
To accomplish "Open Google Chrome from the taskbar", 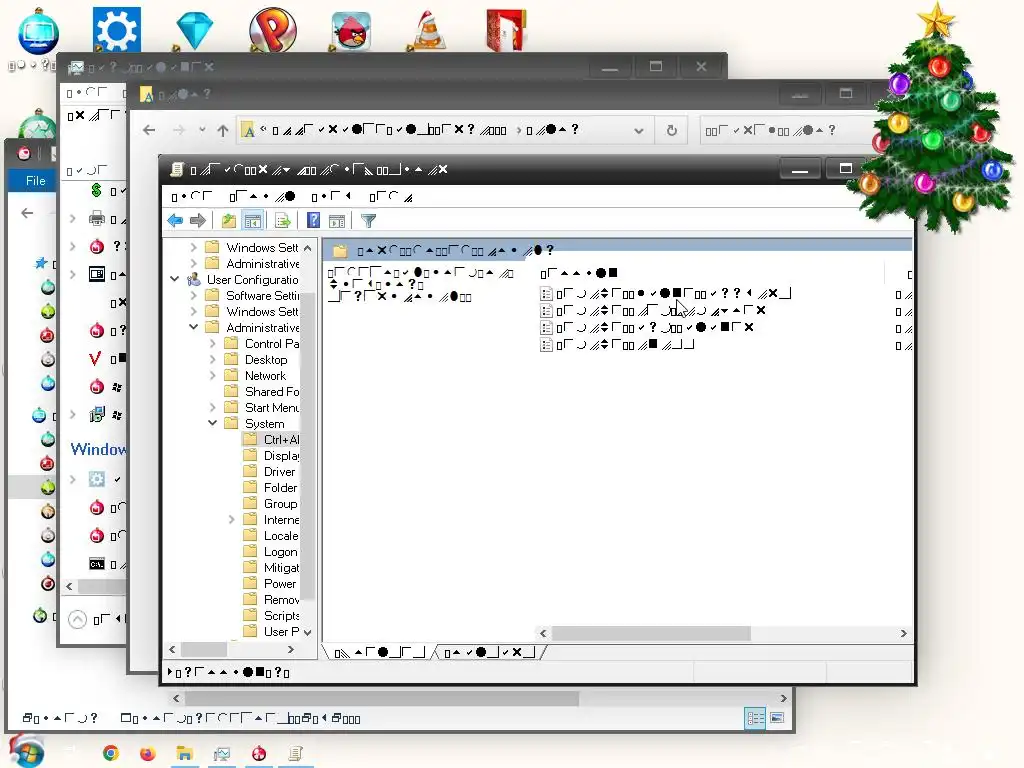I will click(110, 753).
